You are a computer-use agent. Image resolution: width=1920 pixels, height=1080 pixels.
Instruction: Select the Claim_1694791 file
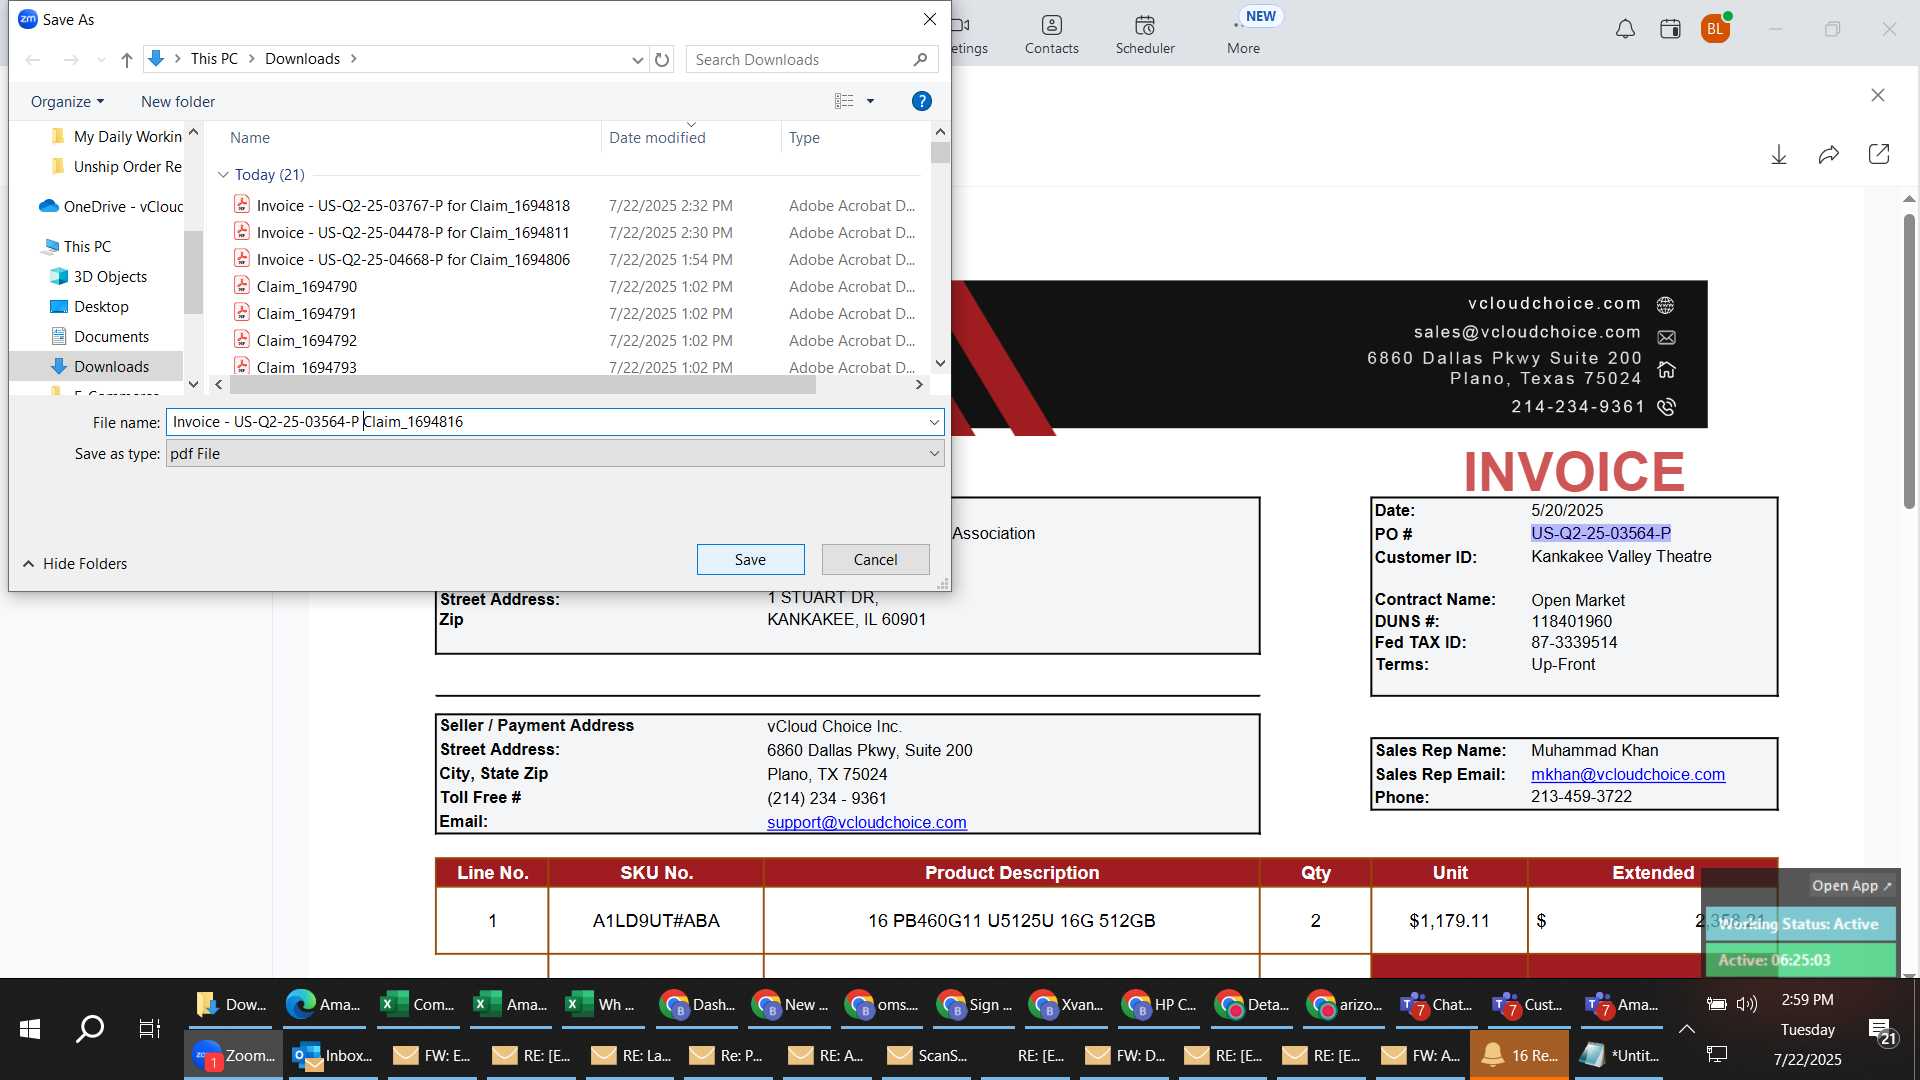306,314
